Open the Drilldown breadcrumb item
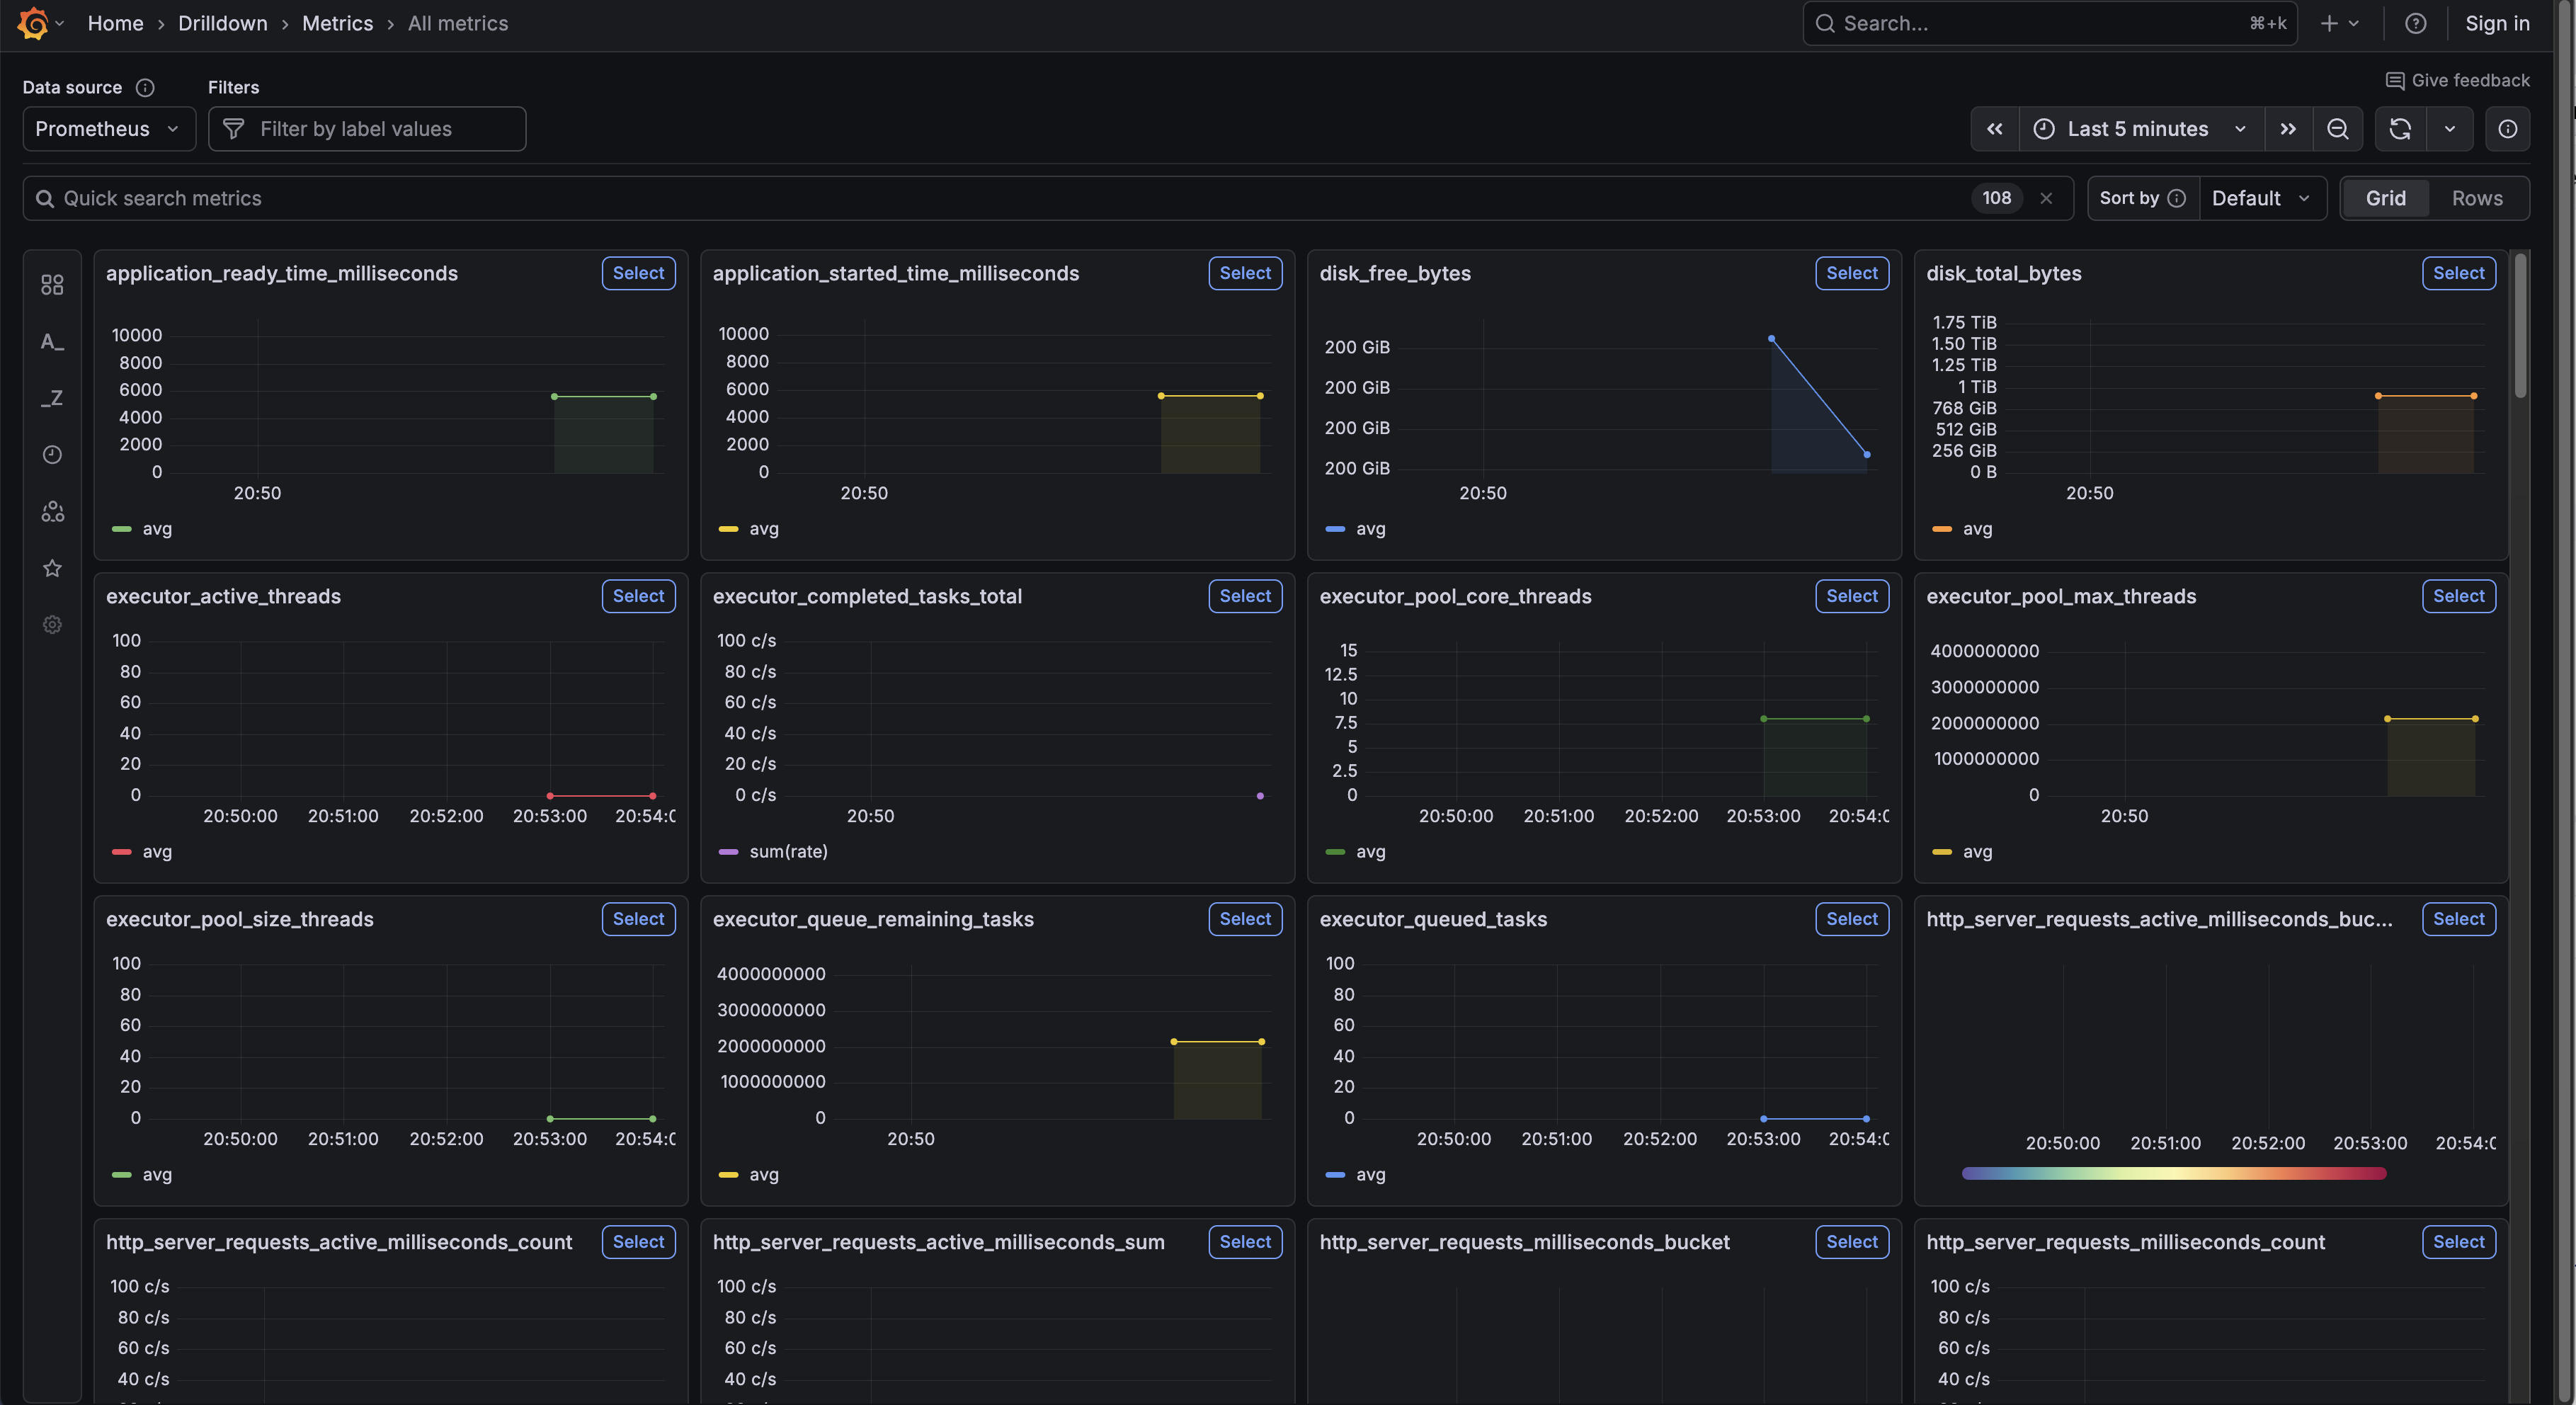Image resolution: width=2576 pixels, height=1405 pixels. coord(222,23)
